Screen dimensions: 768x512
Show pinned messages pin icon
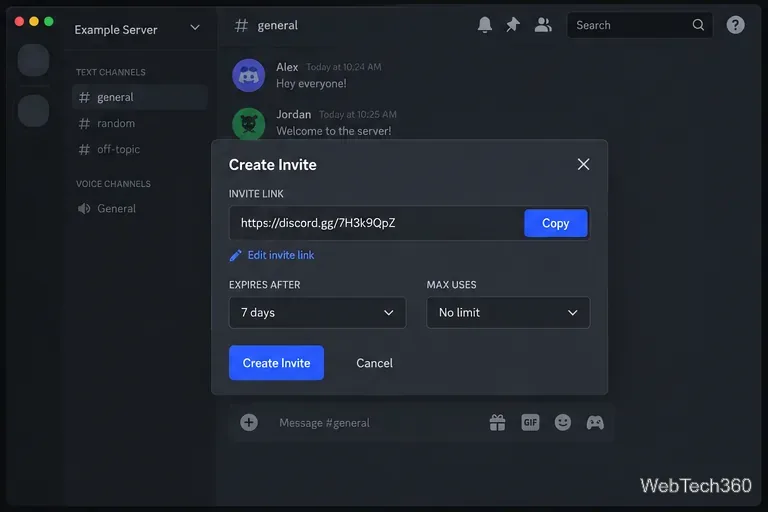(x=513, y=24)
